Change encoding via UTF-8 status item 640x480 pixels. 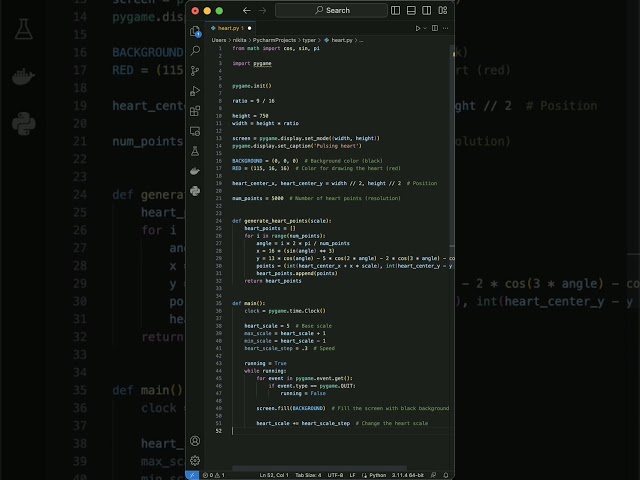tap(335, 475)
